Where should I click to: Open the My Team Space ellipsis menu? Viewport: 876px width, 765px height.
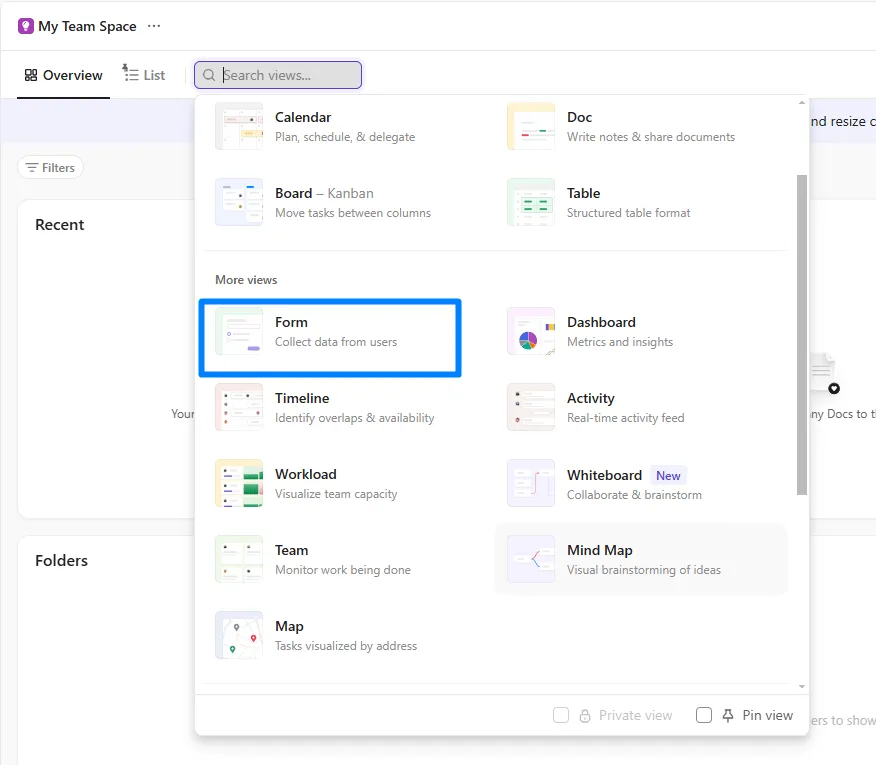click(x=154, y=26)
